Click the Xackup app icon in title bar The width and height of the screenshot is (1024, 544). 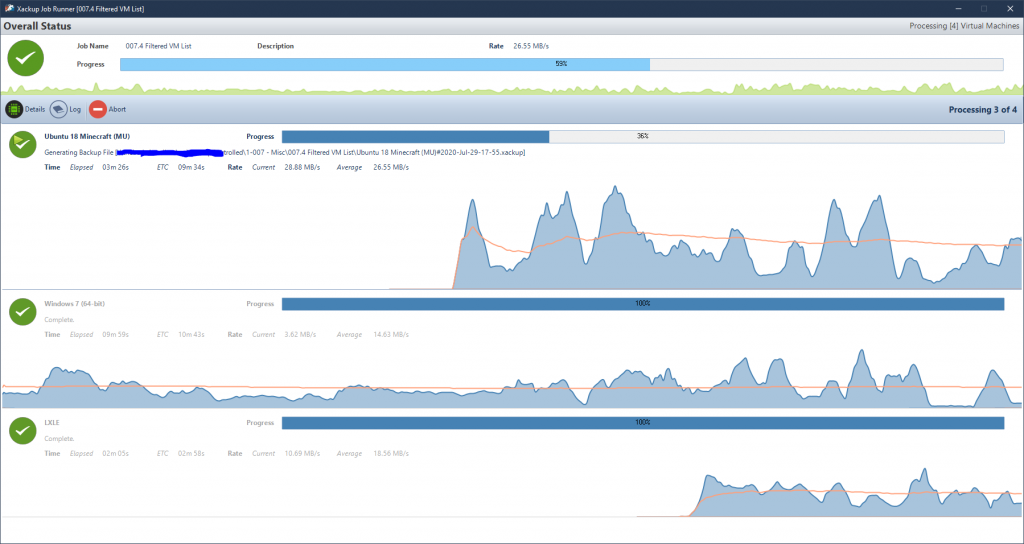click(x=9, y=8)
